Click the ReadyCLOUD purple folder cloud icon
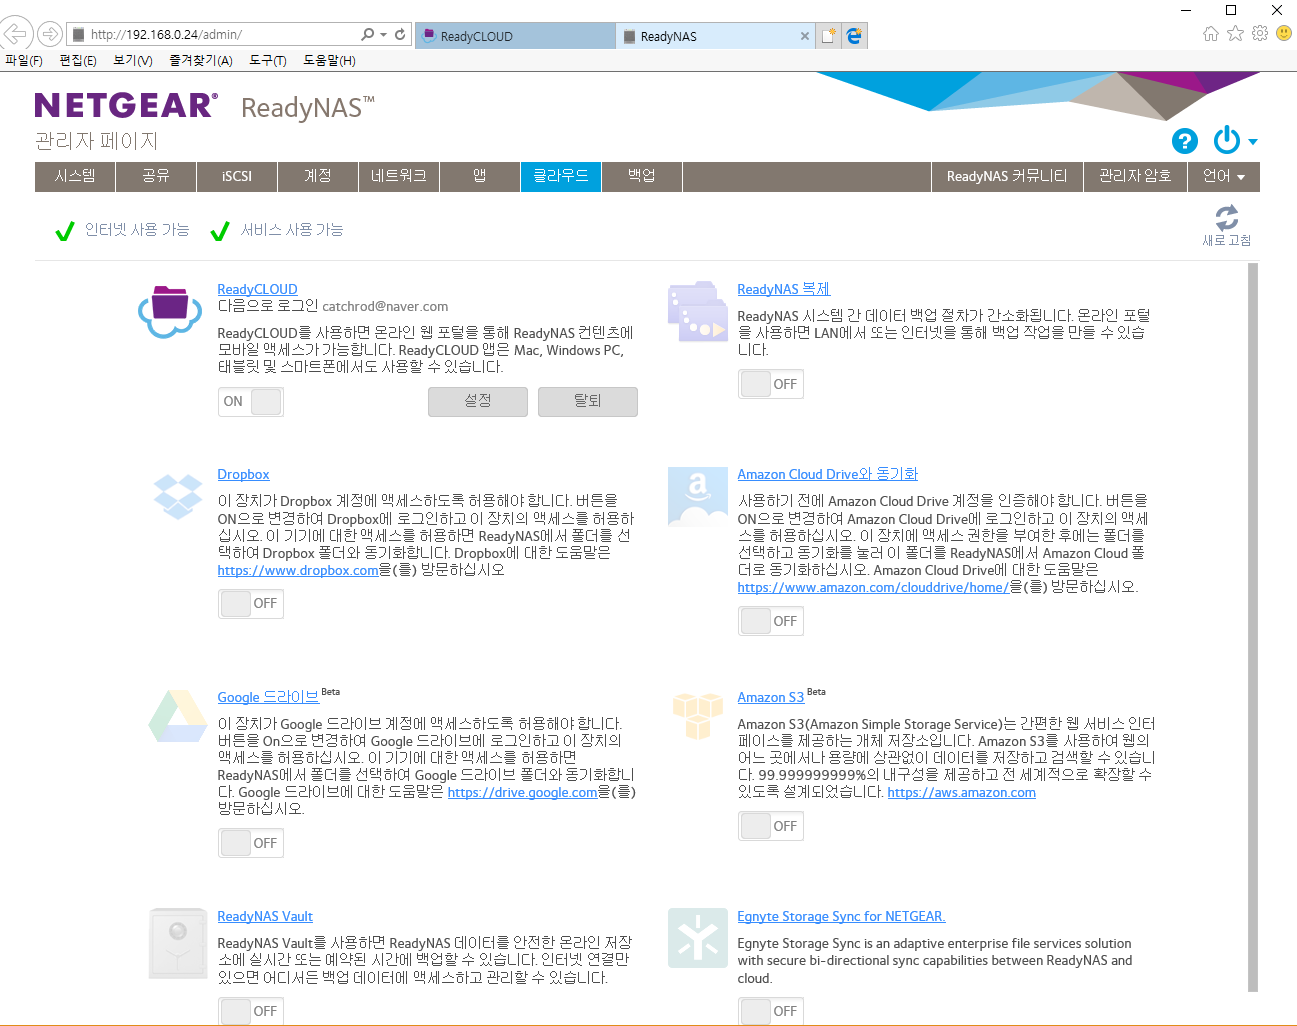This screenshot has width=1297, height=1026. coord(170,311)
